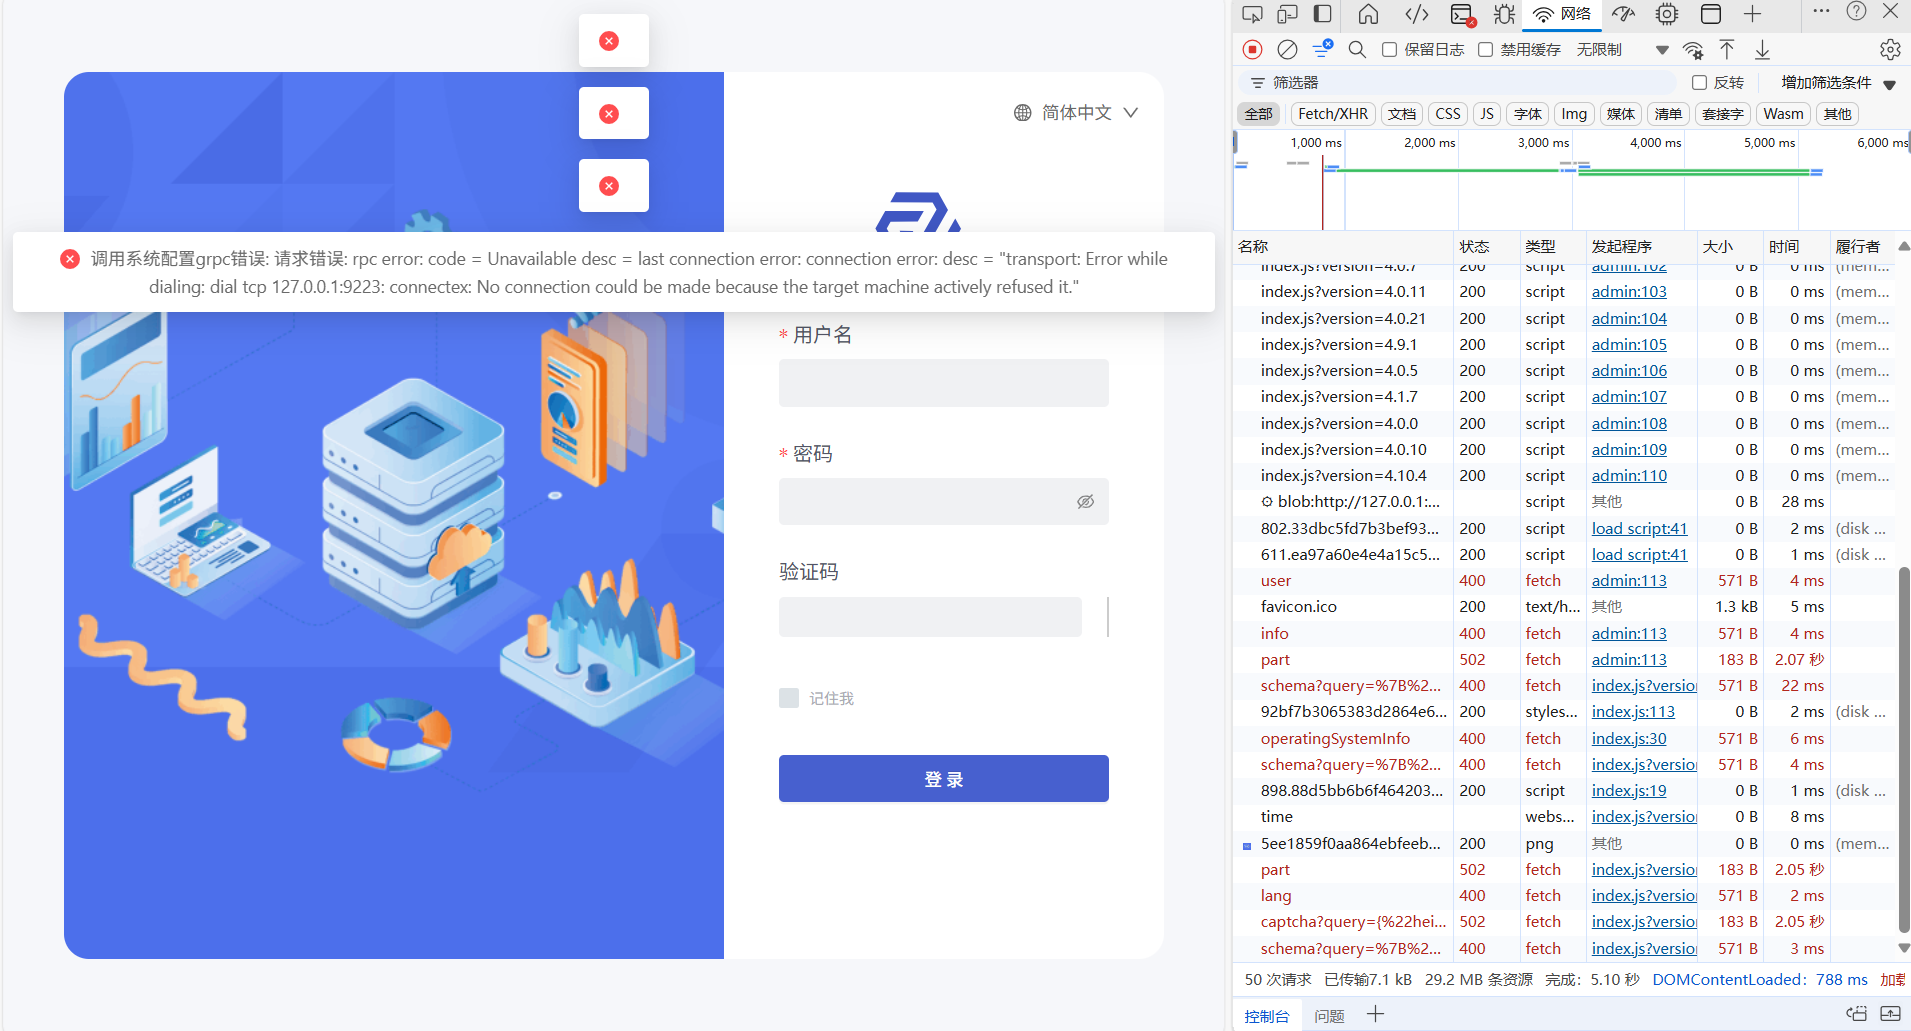Open the Memory chip panel
Viewport: 1911px width, 1031px height.
1667,14
